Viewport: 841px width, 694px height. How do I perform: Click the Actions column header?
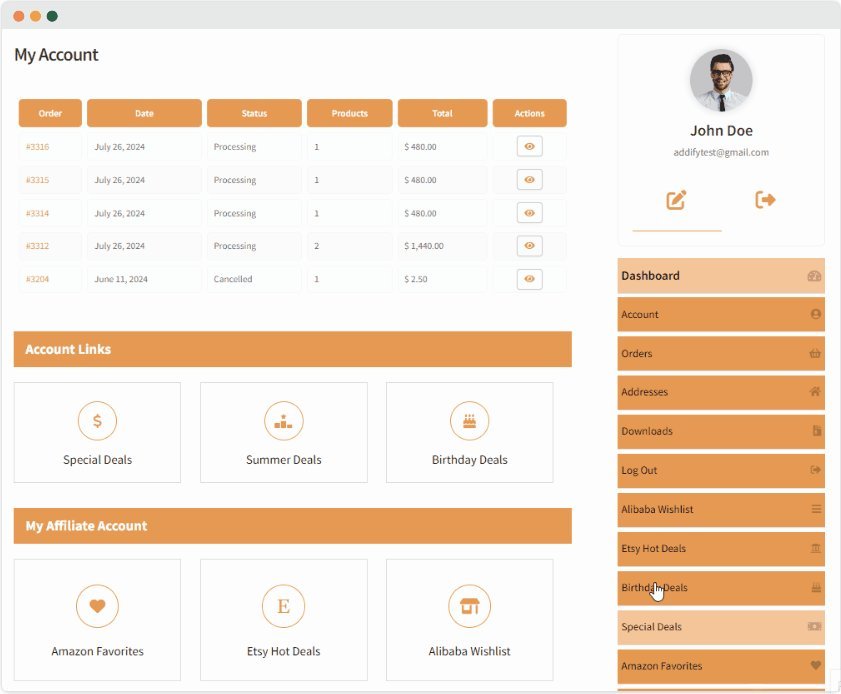[529, 113]
